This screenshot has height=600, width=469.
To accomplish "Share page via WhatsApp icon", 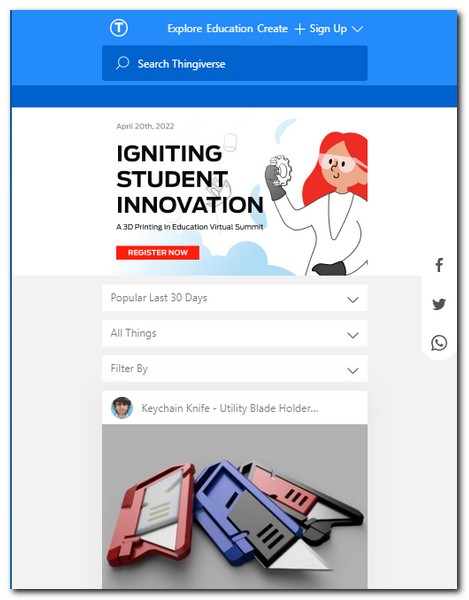I will coord(439,343).
